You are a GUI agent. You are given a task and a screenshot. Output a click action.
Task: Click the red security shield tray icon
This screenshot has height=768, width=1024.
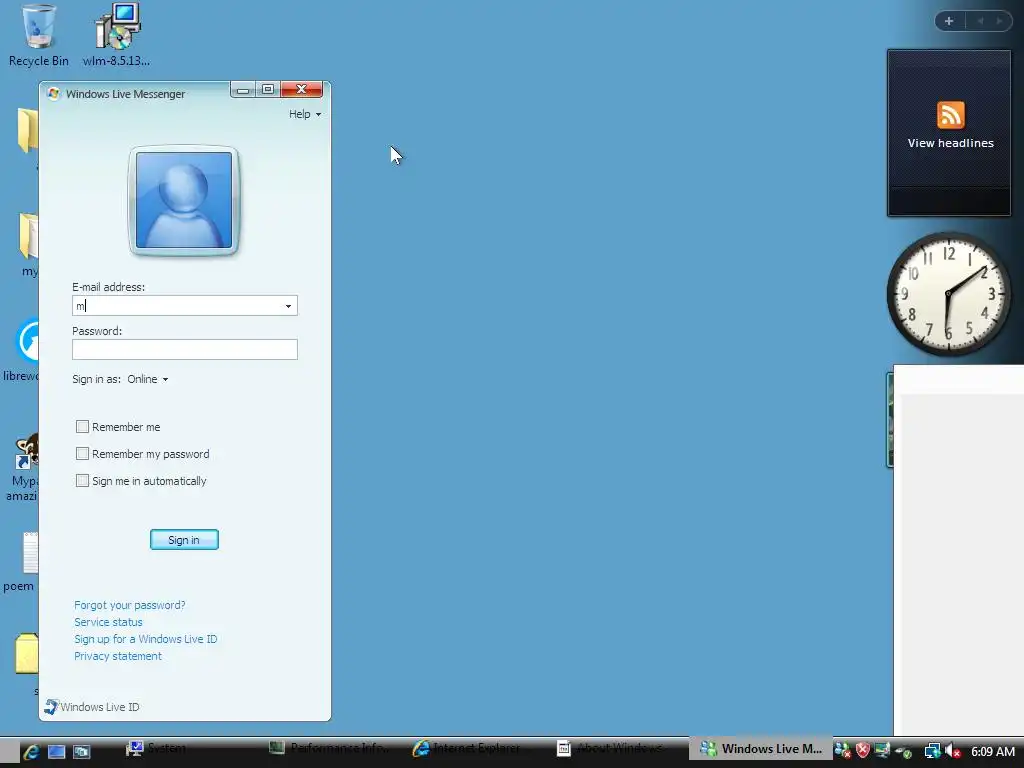click(863, 751)
